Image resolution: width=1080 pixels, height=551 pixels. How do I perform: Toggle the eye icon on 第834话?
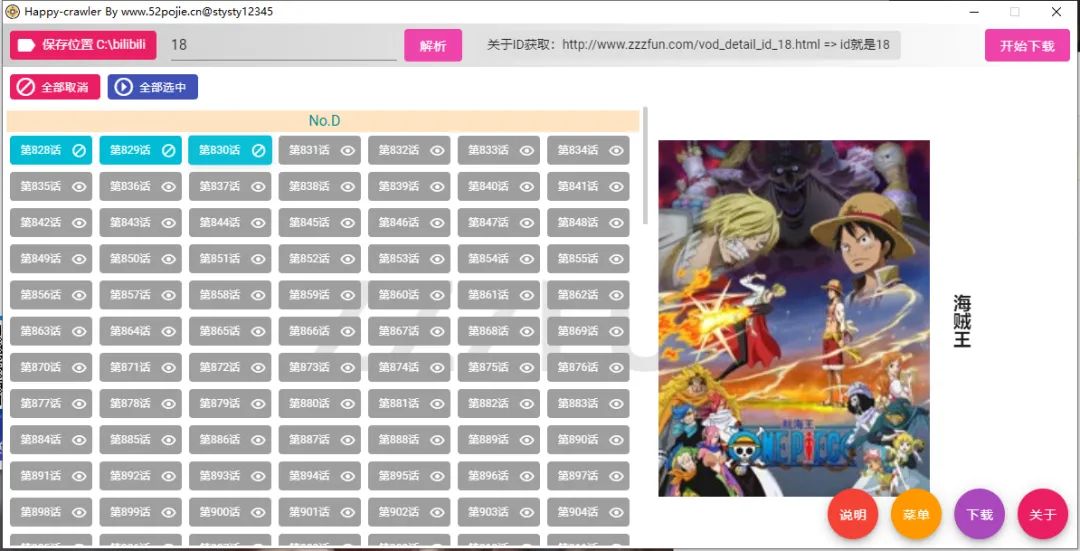tap(616, 150)
